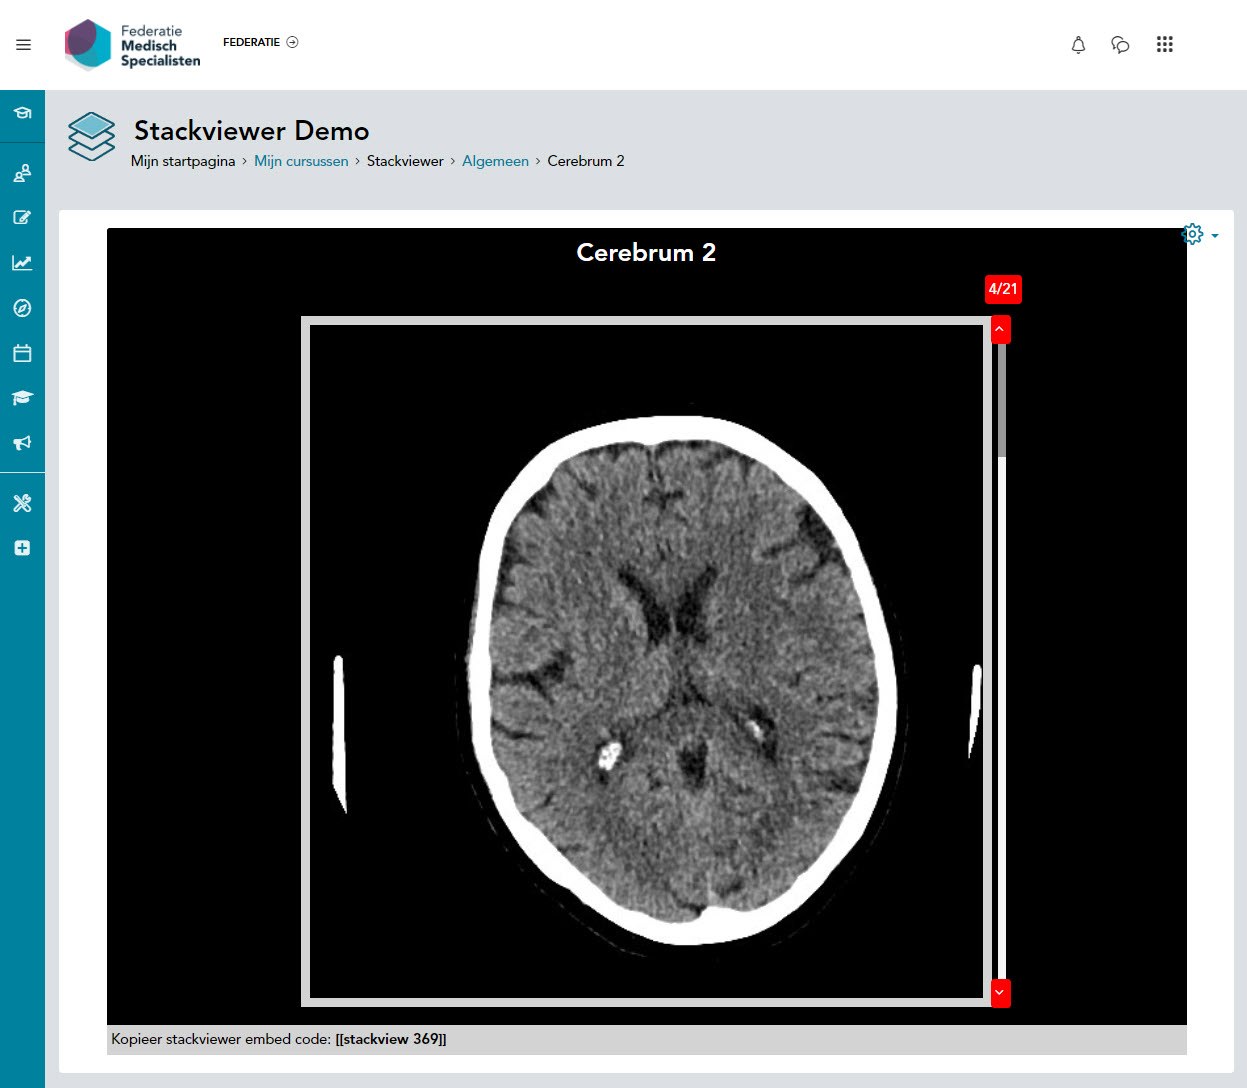
Task: Open the compass icon in sidebar
Action: 22,308
